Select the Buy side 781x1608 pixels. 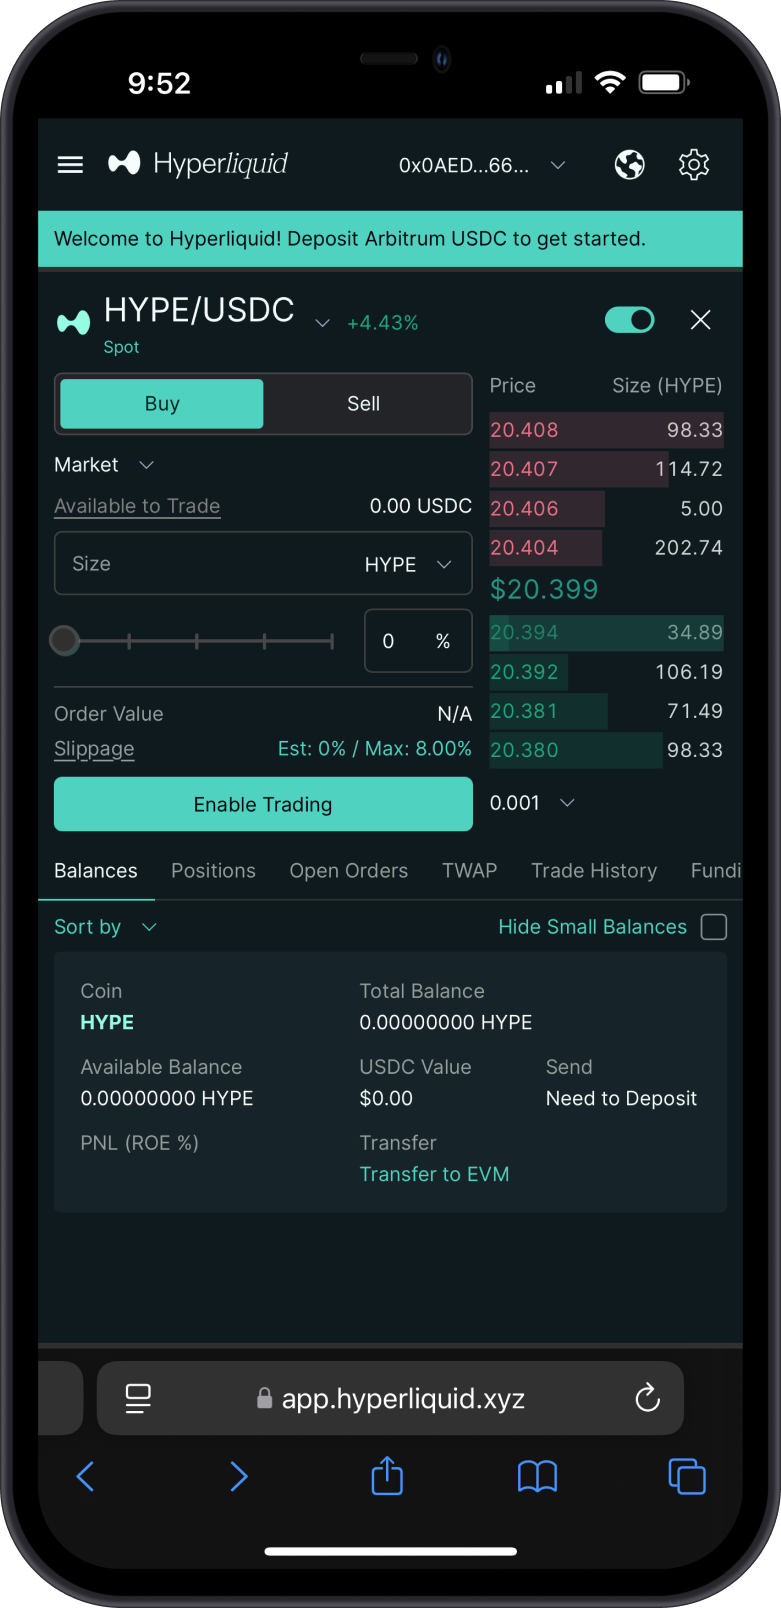coord(162,404)
